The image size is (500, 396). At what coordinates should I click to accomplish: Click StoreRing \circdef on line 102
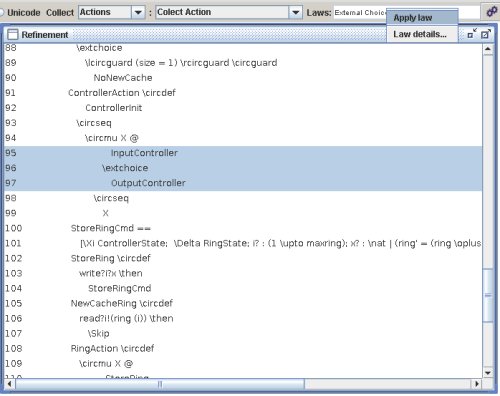111,258
